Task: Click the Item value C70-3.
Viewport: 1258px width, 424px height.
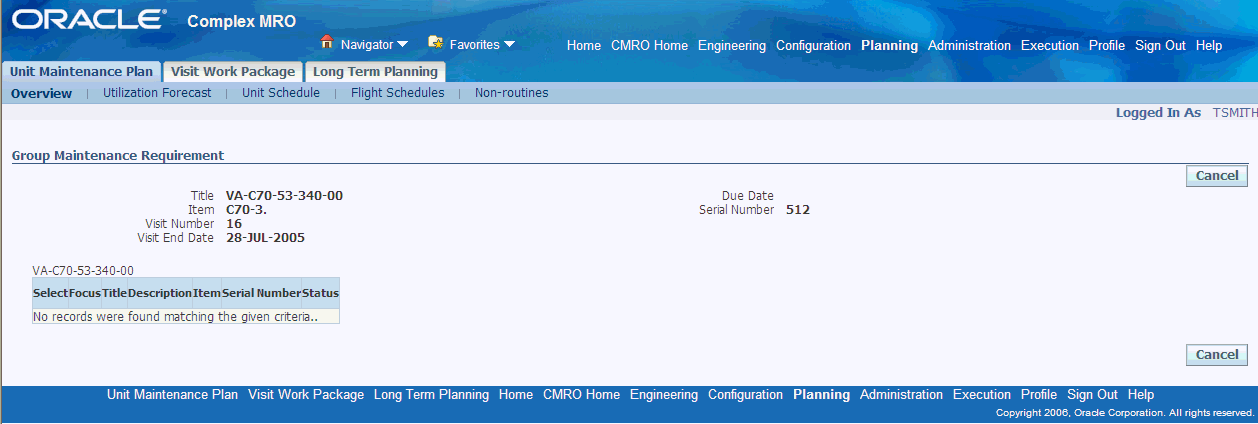Action: (246, 210)
